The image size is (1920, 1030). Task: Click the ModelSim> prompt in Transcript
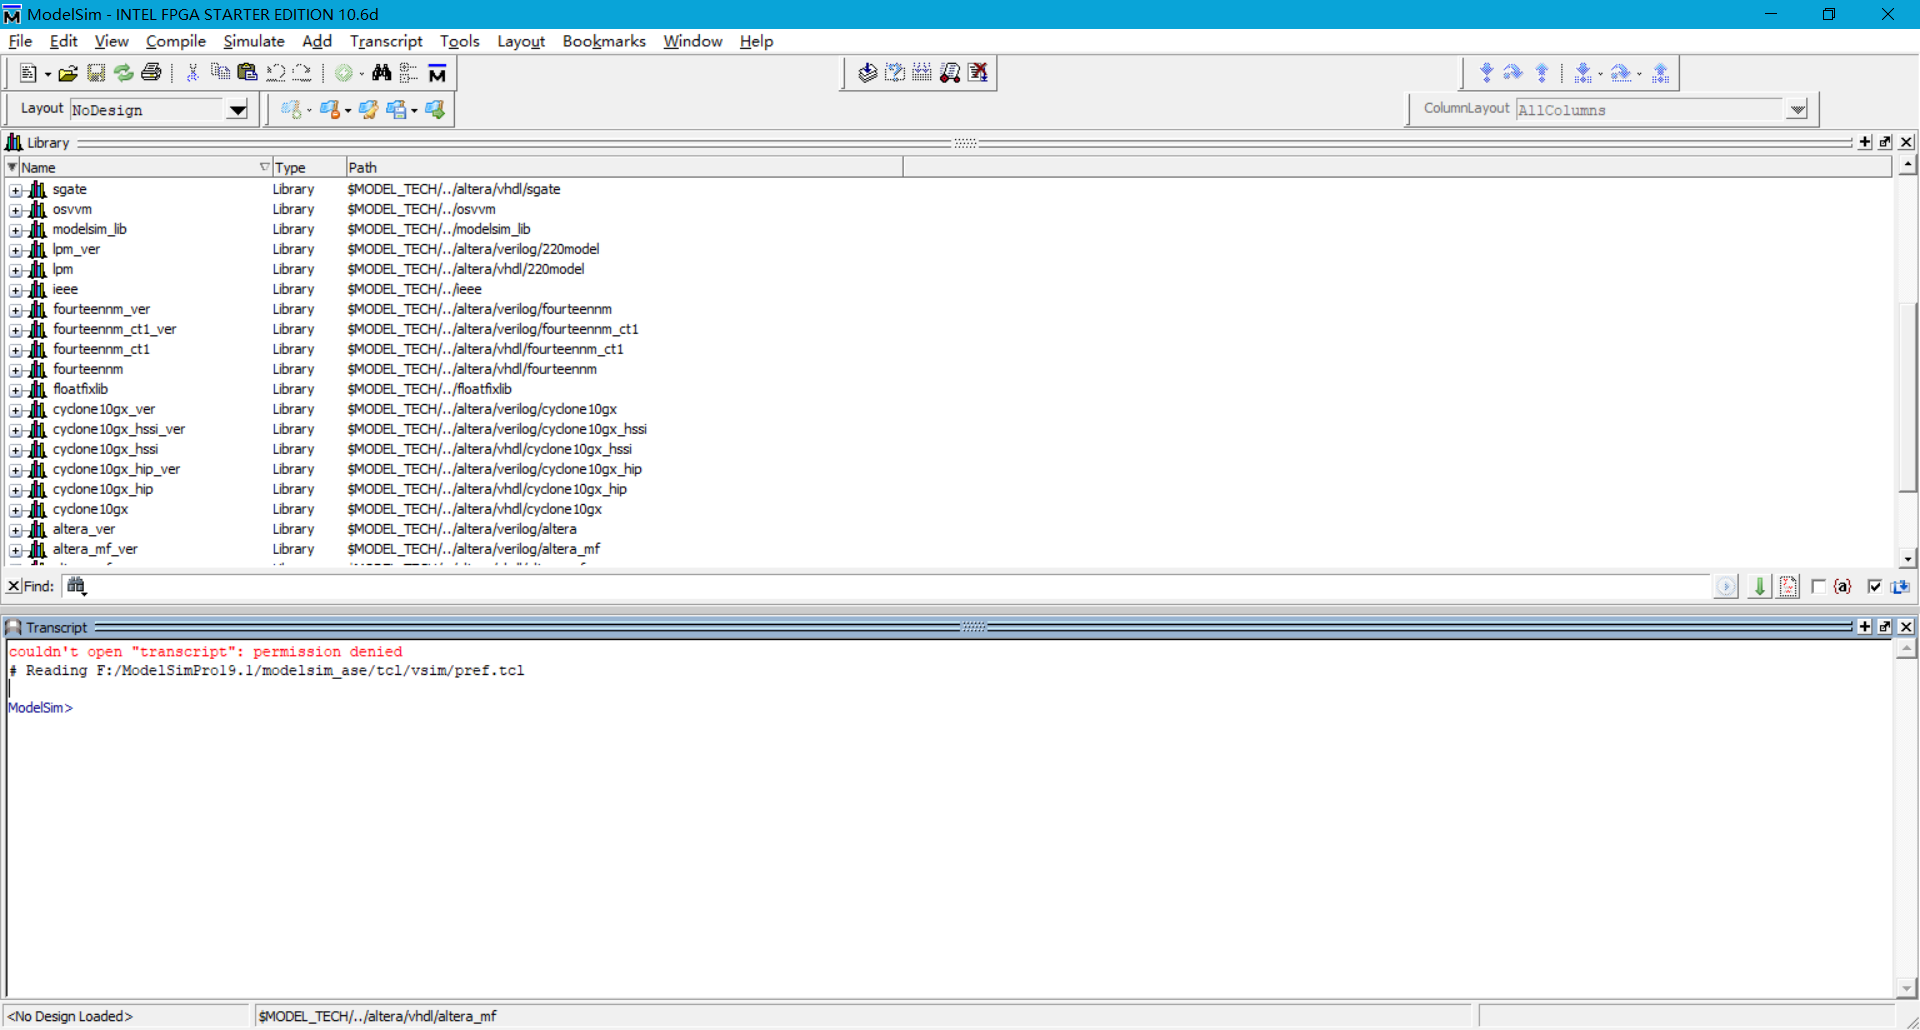point(41,708)
